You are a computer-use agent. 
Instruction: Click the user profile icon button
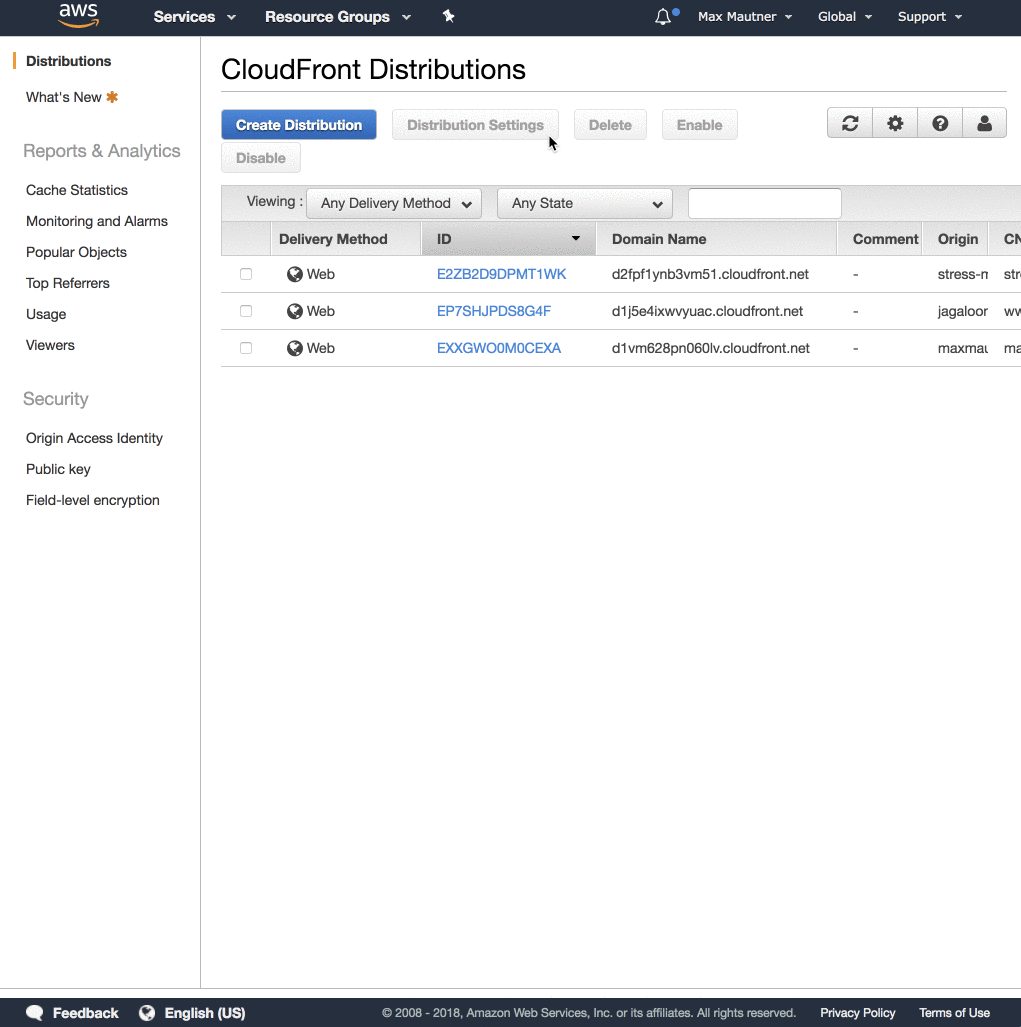point(984,123)
